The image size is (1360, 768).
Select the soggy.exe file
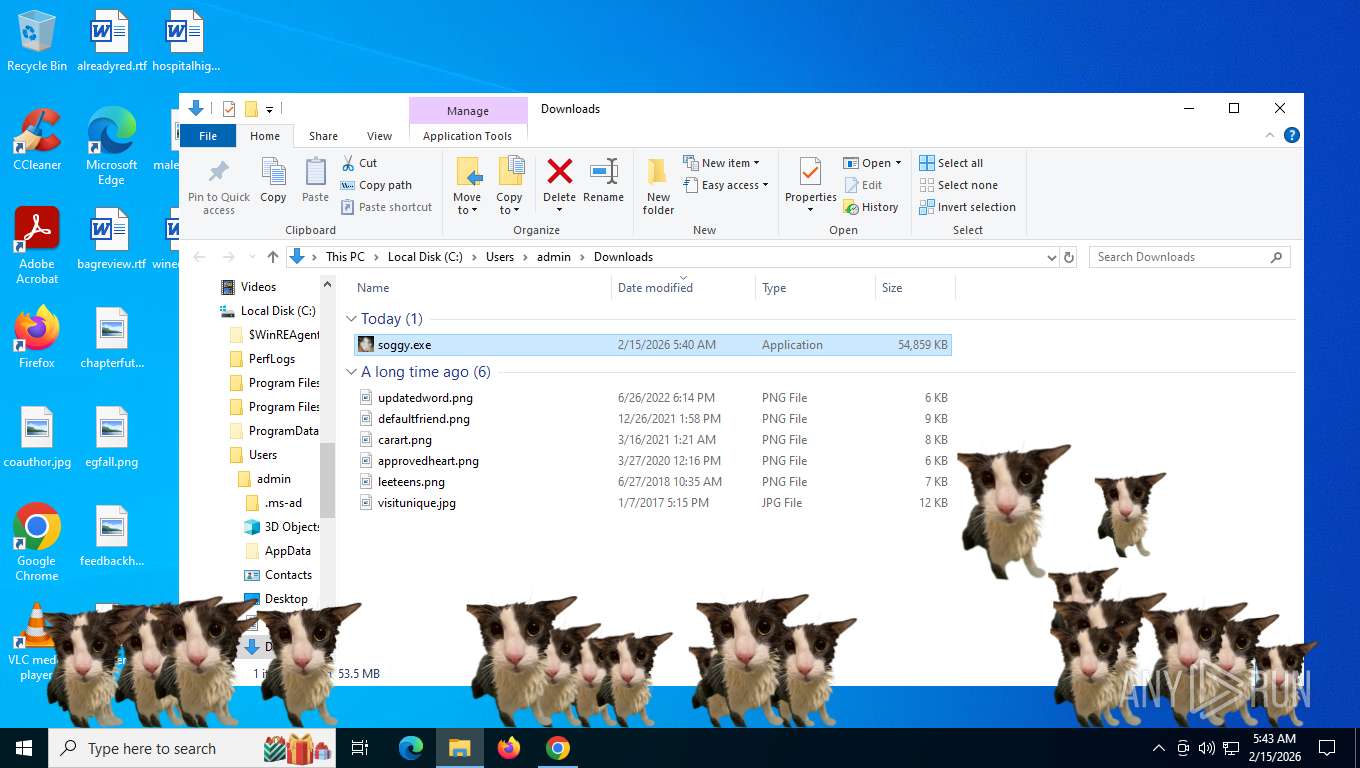653,345
